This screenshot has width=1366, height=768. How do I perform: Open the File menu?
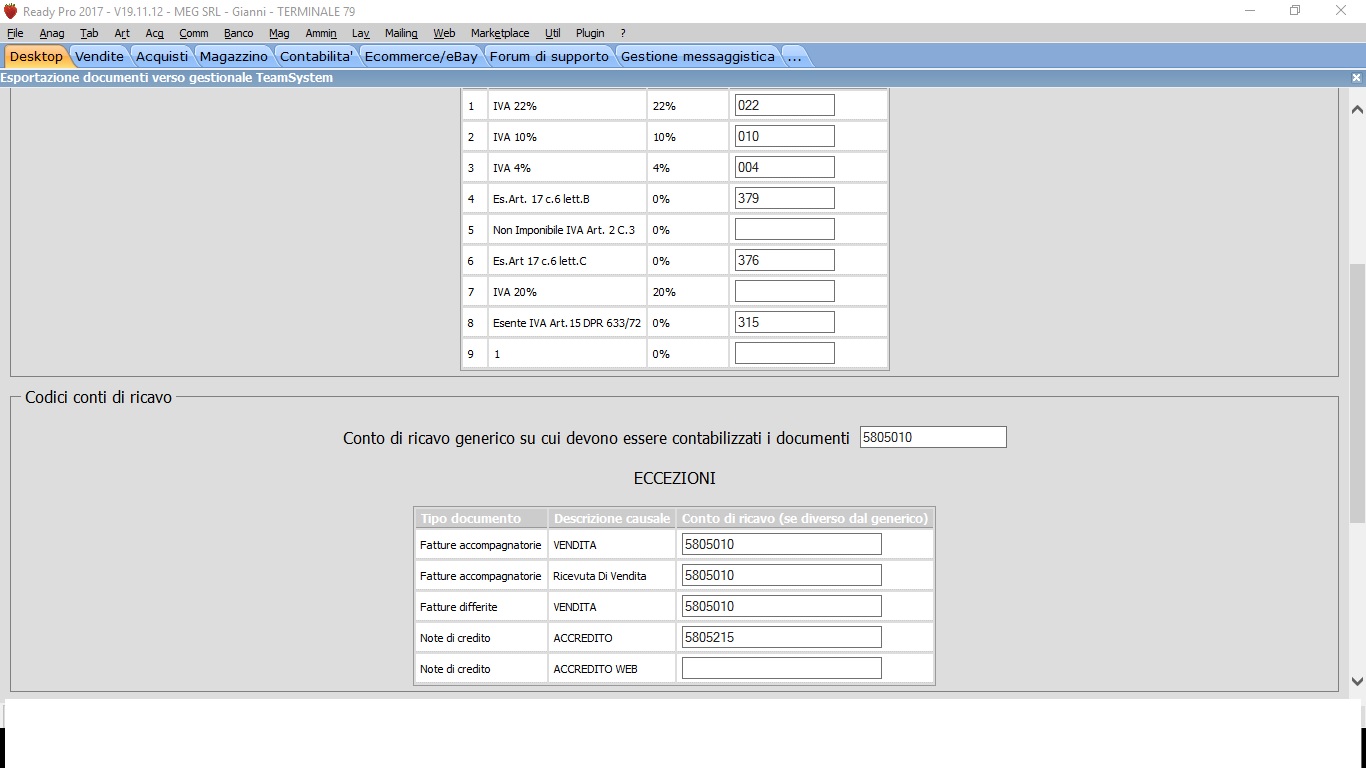click(x=15, y=33)
